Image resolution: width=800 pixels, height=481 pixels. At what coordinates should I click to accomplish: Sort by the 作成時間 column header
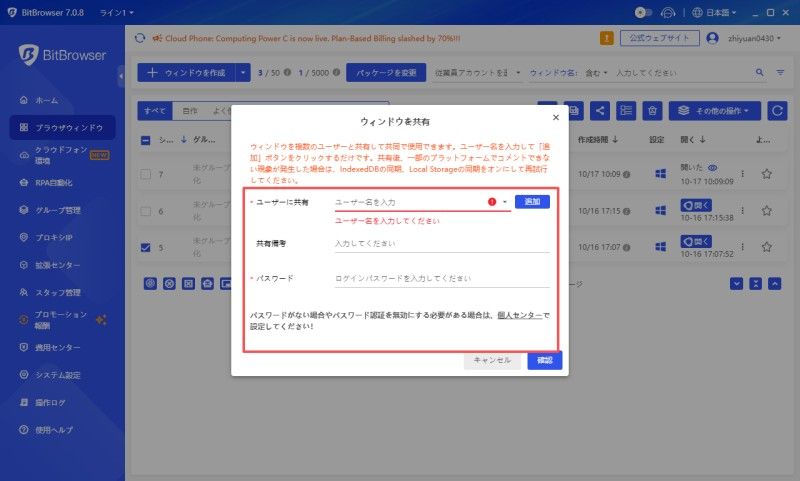[598, 139]
